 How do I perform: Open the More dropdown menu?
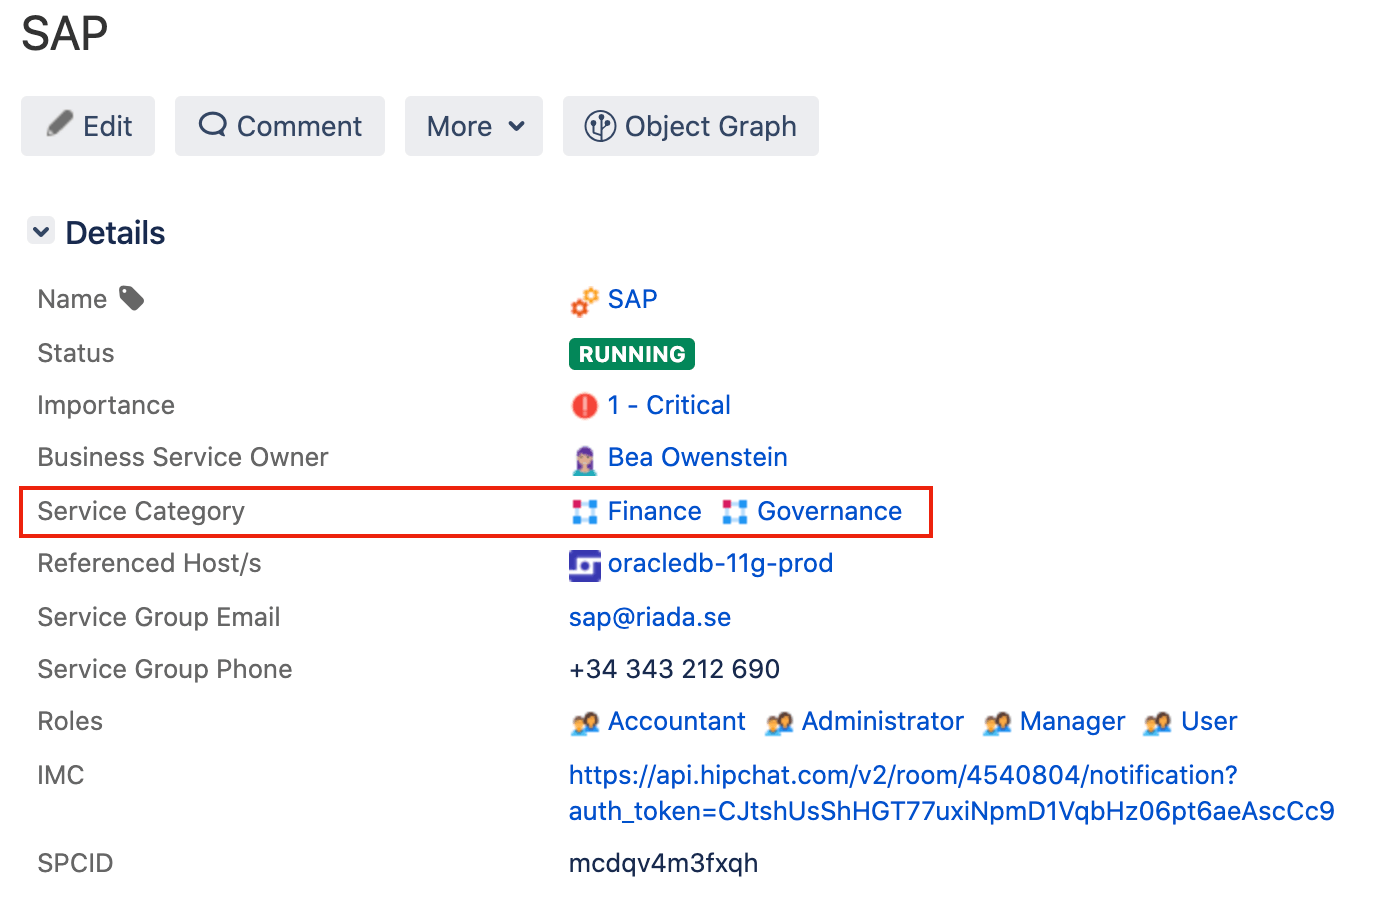[473, 126]
